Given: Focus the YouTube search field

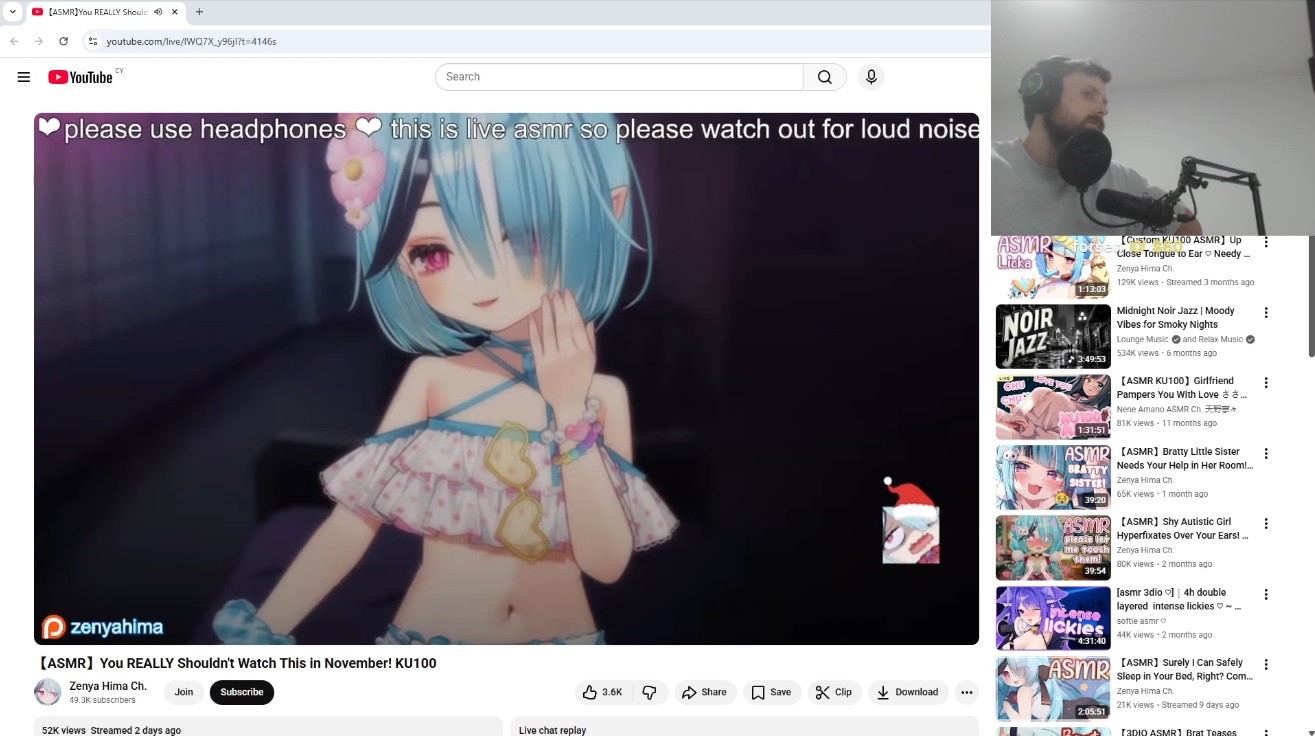Looking at the screenshot, I should click(x=619, y=77).
